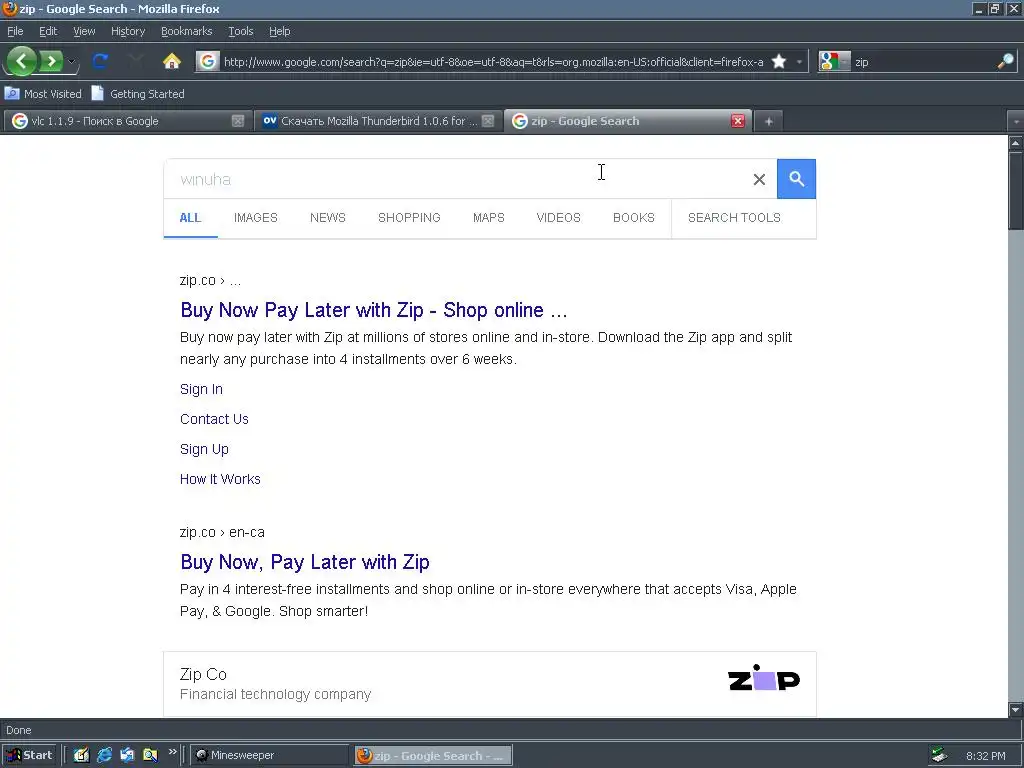Viewport: 1024px width, 768px height.
Task: Open the first quick launch icon next to Start
Action: [x=81, y=756]
